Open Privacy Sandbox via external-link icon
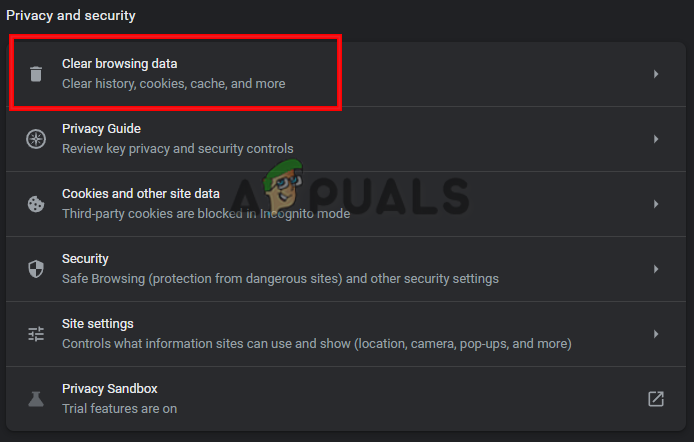 click(656, 399)
